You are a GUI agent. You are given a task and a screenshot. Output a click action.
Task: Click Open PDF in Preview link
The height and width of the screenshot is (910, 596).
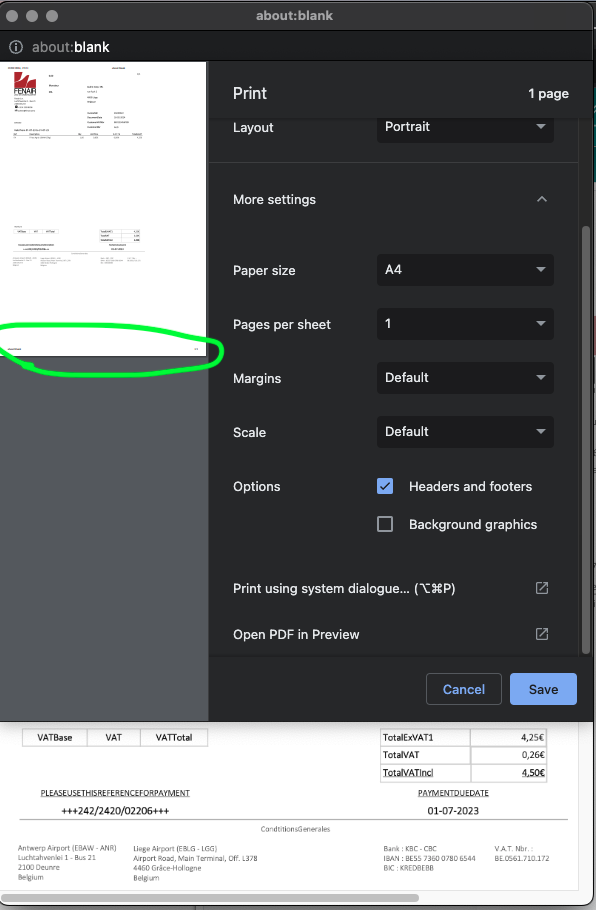pyautogui.click(x=296, y=634)
